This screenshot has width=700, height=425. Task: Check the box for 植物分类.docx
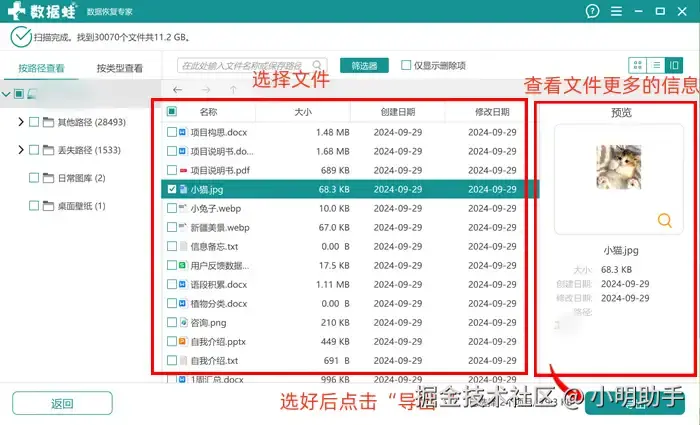(172, 304)
